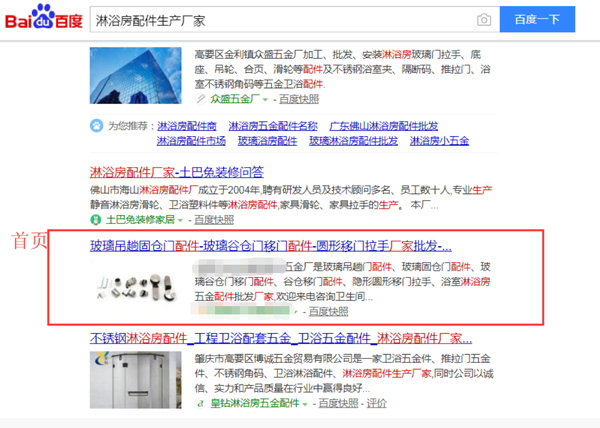Expand dropdown arrow beside 皇钻淋浴房五金配件
Image resolution: width=600 pixels, height=428 pixels.
pos(305,404)
